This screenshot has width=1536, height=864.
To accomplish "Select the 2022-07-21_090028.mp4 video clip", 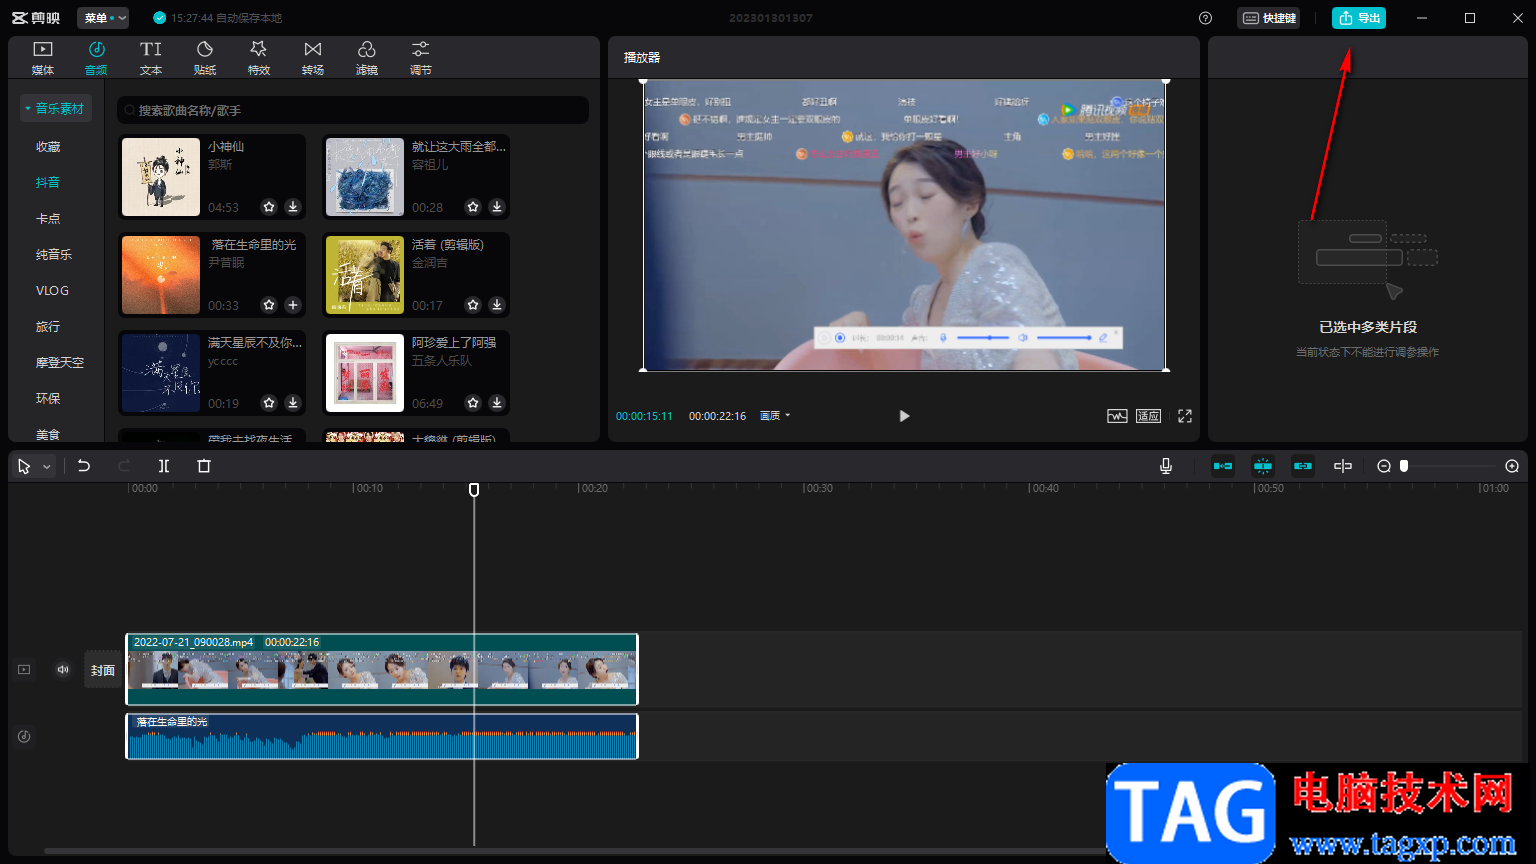I will [x=382, y=669].
